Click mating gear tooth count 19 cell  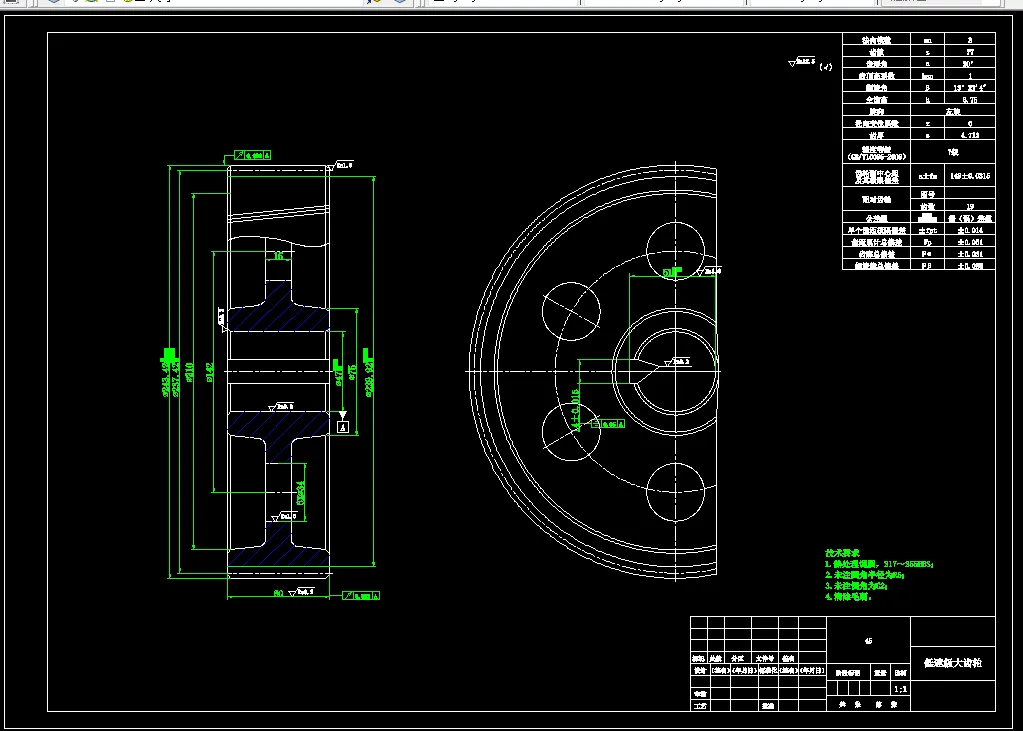pyautogui.click(x=970, y=206)
